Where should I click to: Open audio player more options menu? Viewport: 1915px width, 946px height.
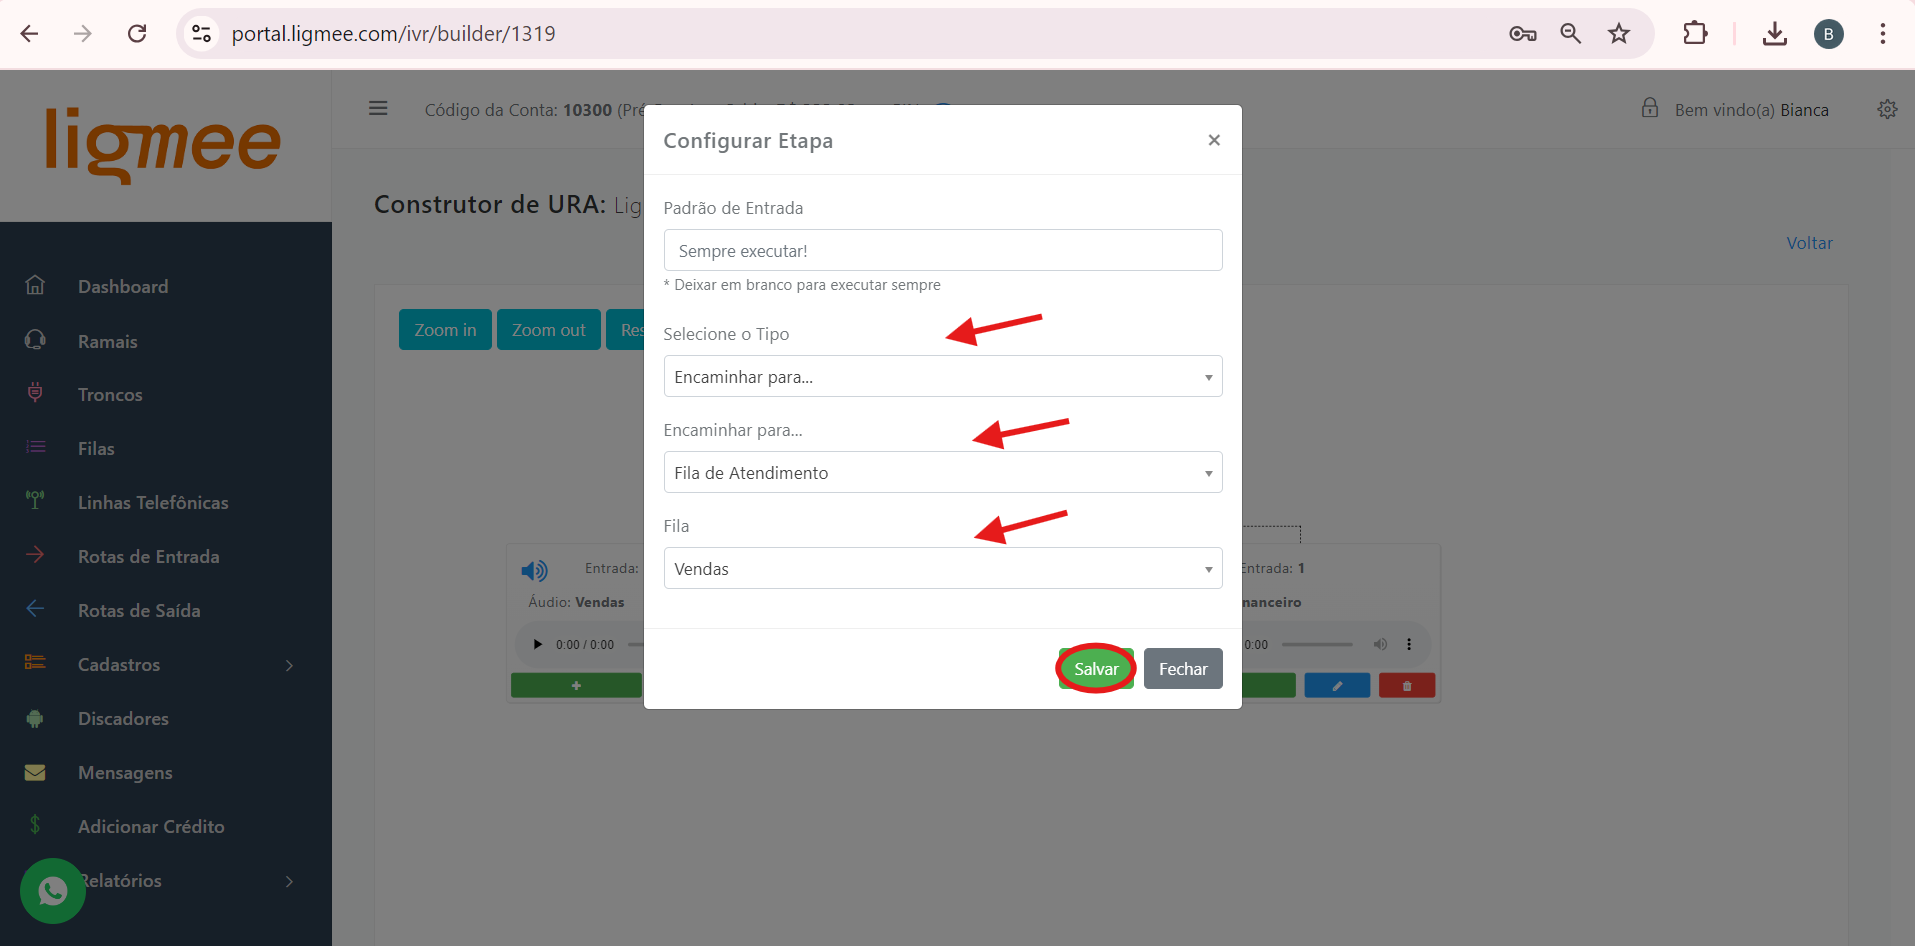pyautogui.click(x=1409, y=645)
